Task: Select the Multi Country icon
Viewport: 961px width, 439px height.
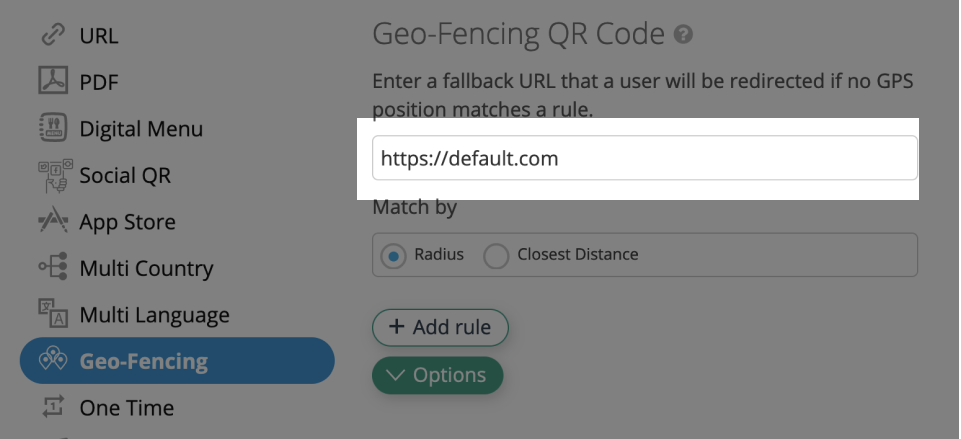Action: tap(53, 267)
